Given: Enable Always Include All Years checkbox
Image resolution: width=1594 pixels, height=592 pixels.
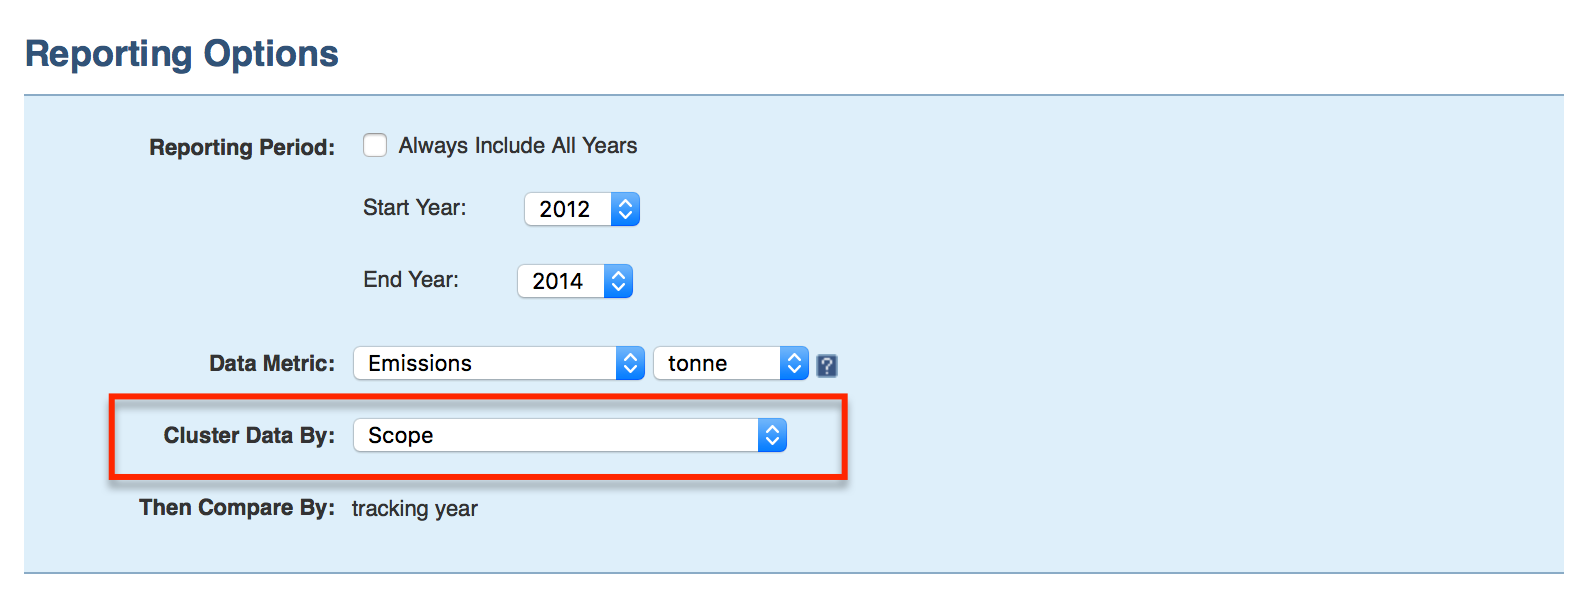Looking at the screenshot, I should 375,146.
